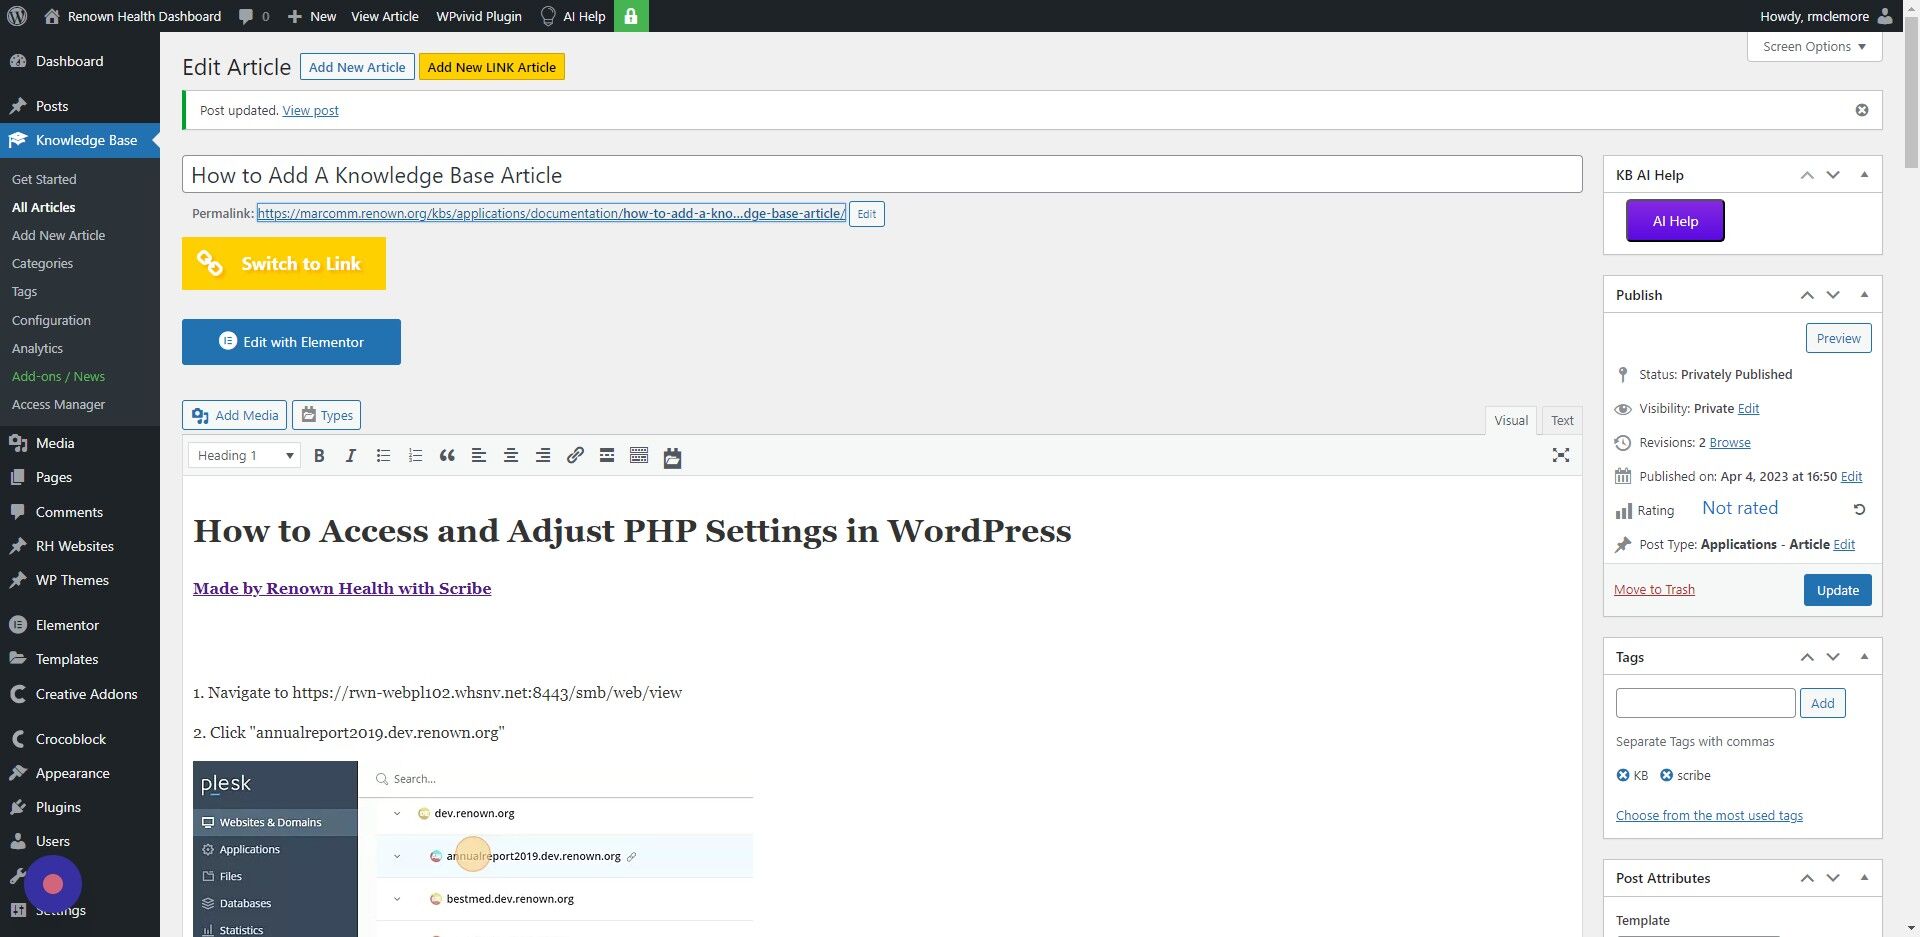The height and width of the screenshot is (937, 1920).
Task: Apply blockquote formatting
Action: point(447,456)
